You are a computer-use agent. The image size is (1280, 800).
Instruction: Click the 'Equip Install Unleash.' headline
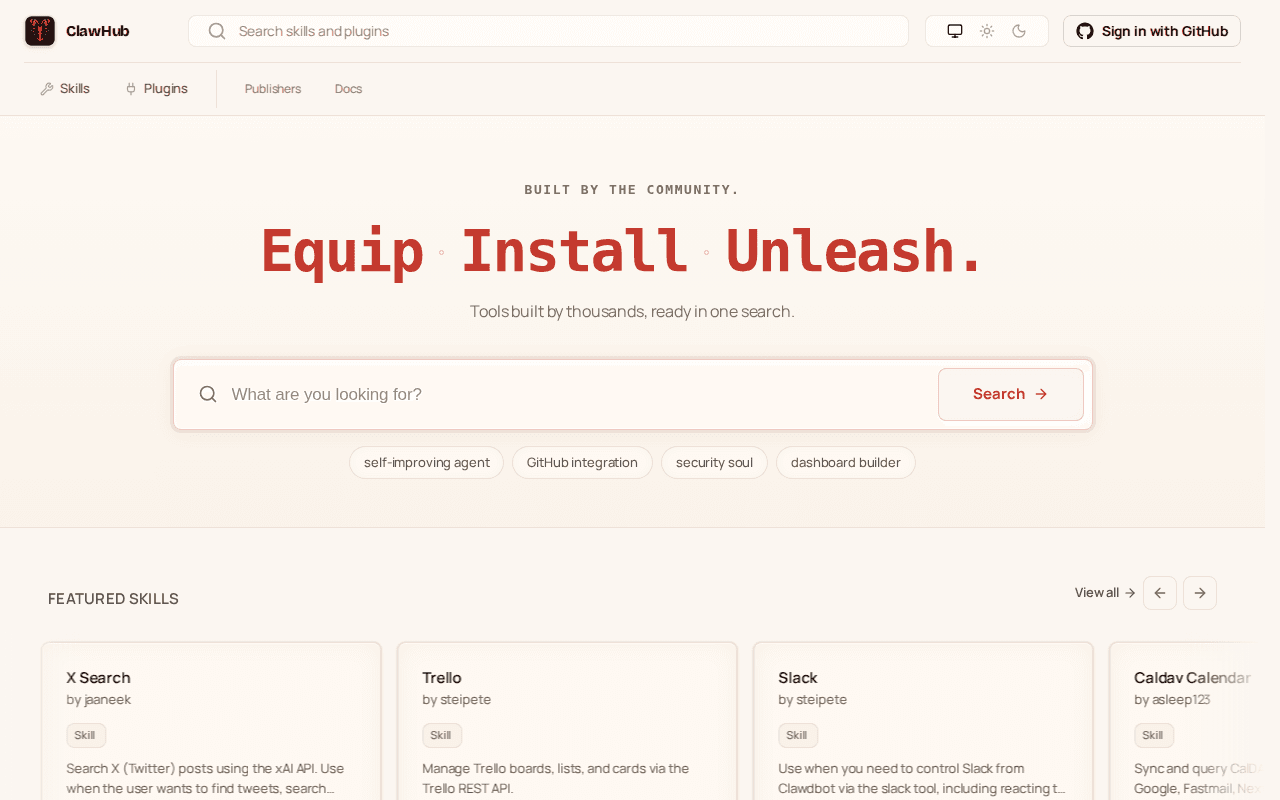623,251
